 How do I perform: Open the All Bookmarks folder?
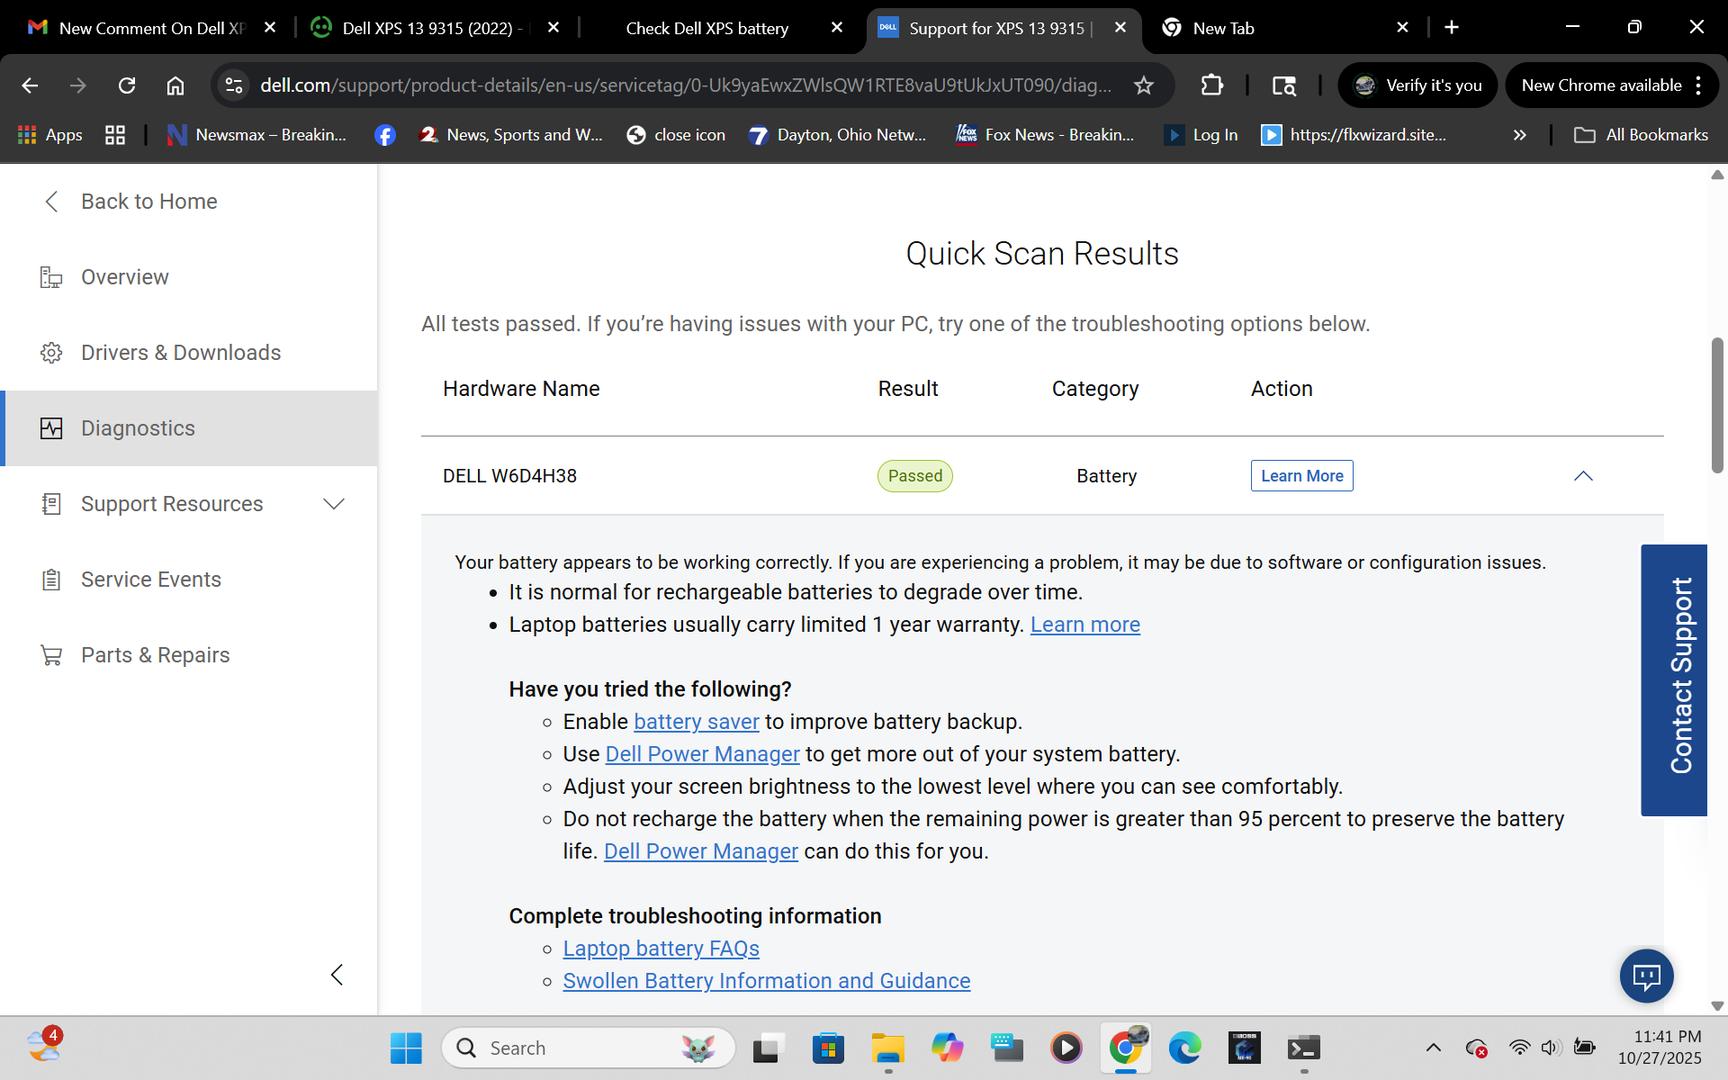tap(1641, 135)
